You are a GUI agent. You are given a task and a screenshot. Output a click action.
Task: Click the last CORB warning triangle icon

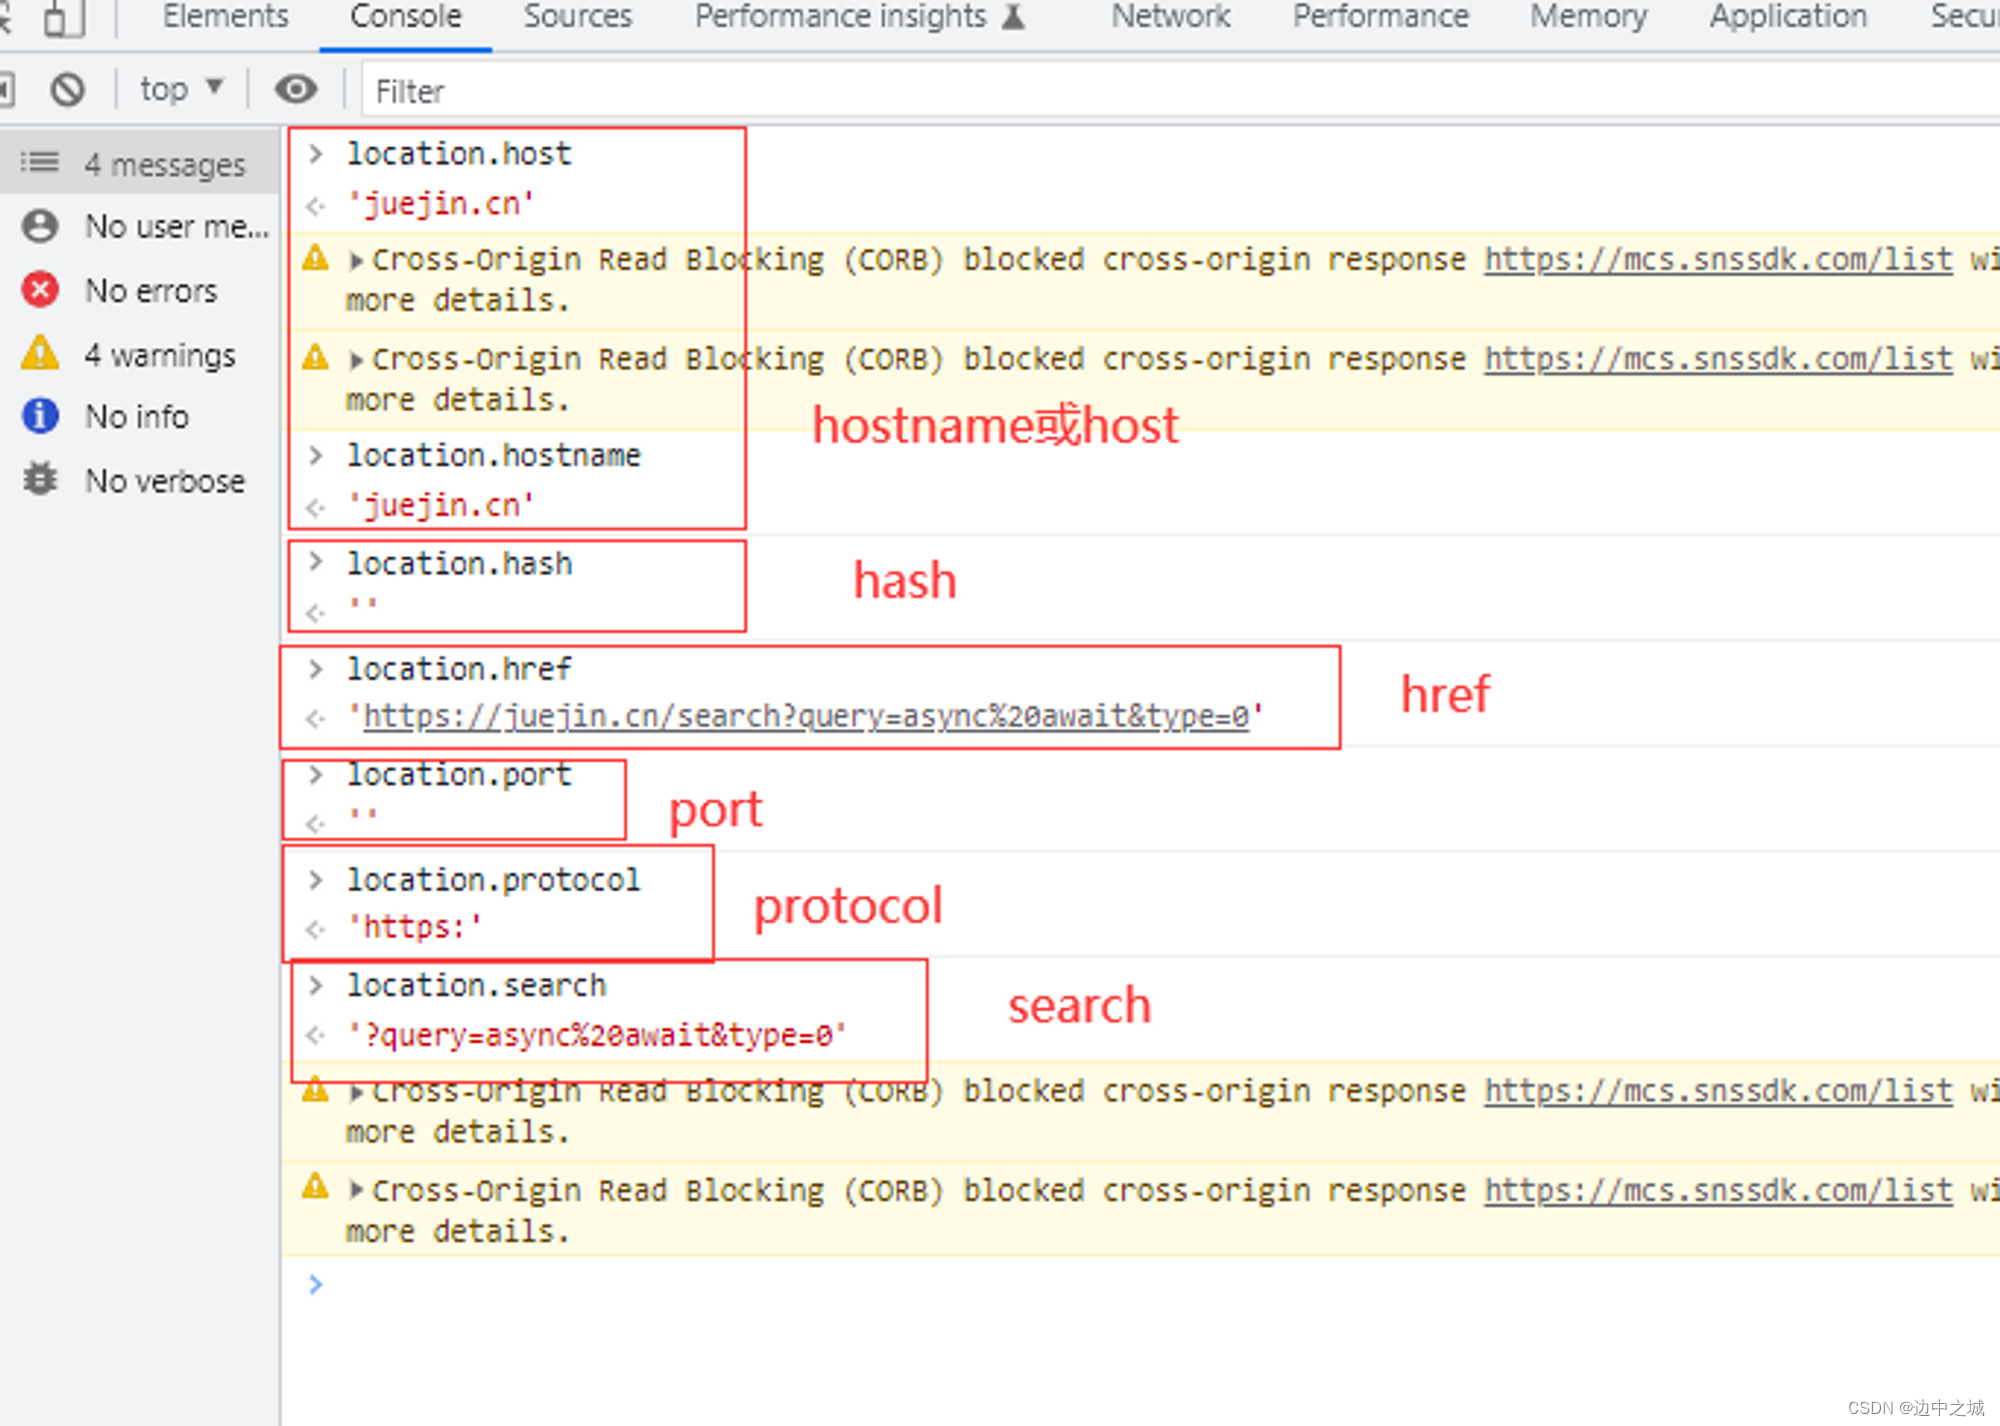[315, 1187]
